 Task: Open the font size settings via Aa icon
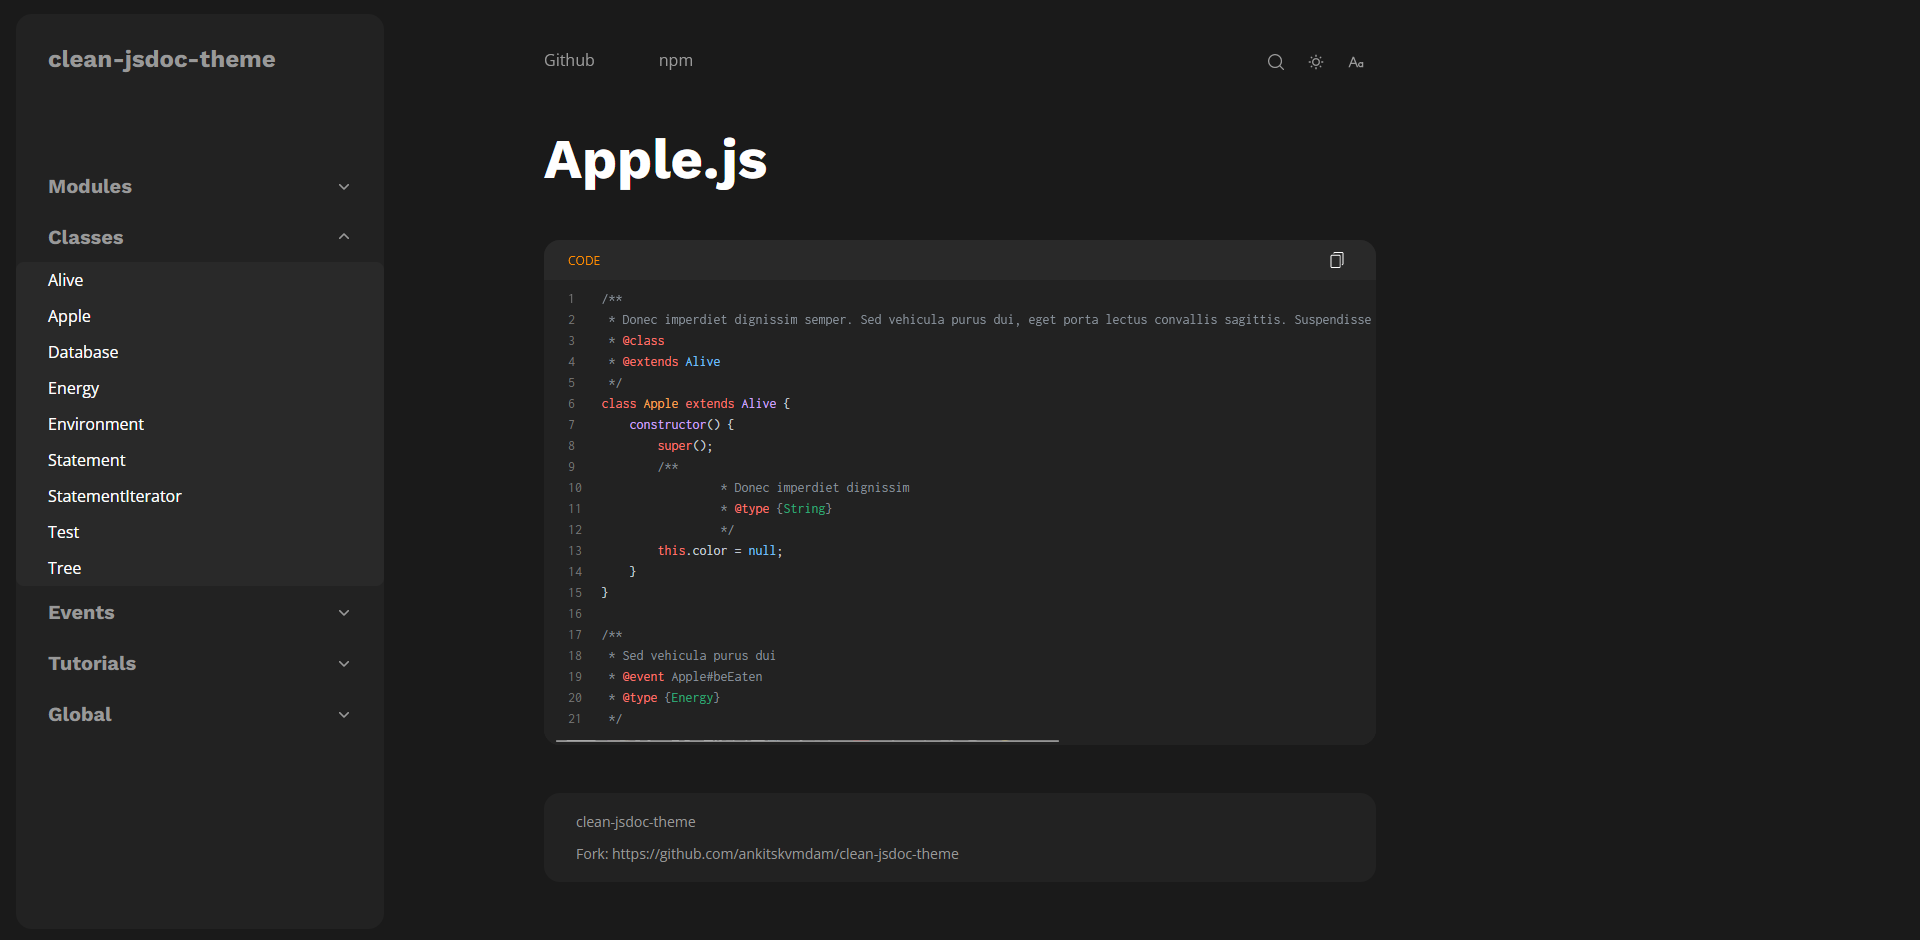click(1356, 61)
